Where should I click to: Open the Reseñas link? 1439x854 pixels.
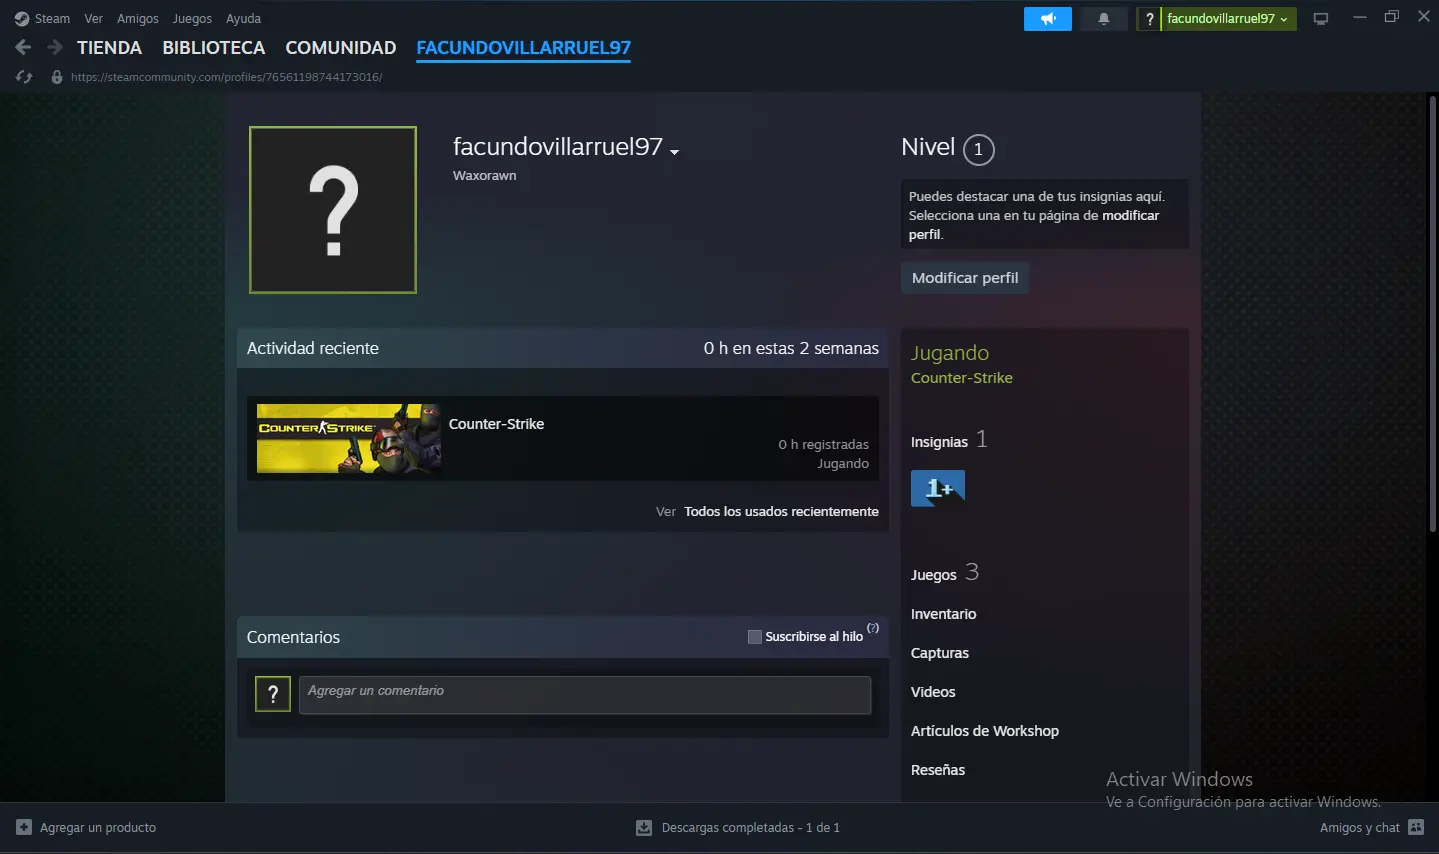pyautogui.click(x=938, y=770)
